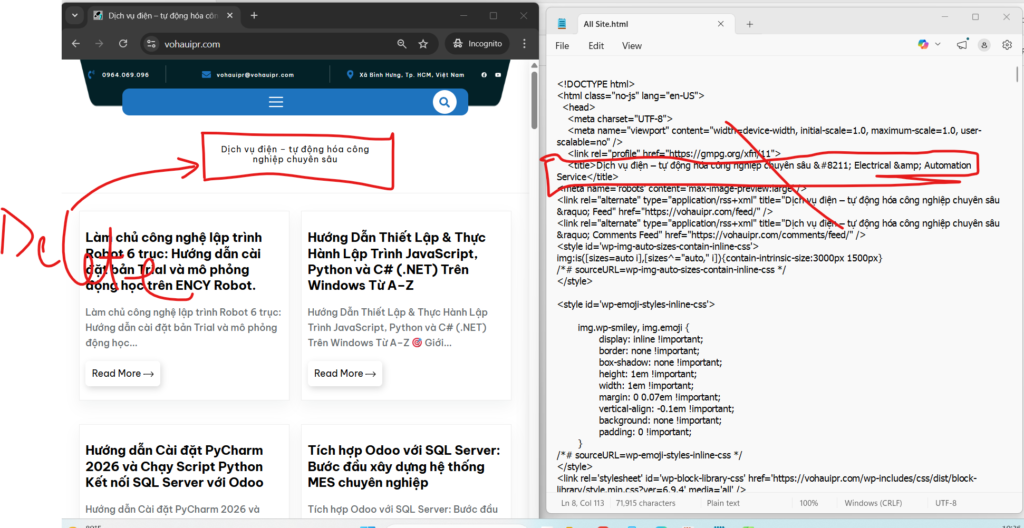Expand the Copilot dropdown in Notepad
Image resolution: width=1024 pixels, height=528 pixels.
point(938,45)
